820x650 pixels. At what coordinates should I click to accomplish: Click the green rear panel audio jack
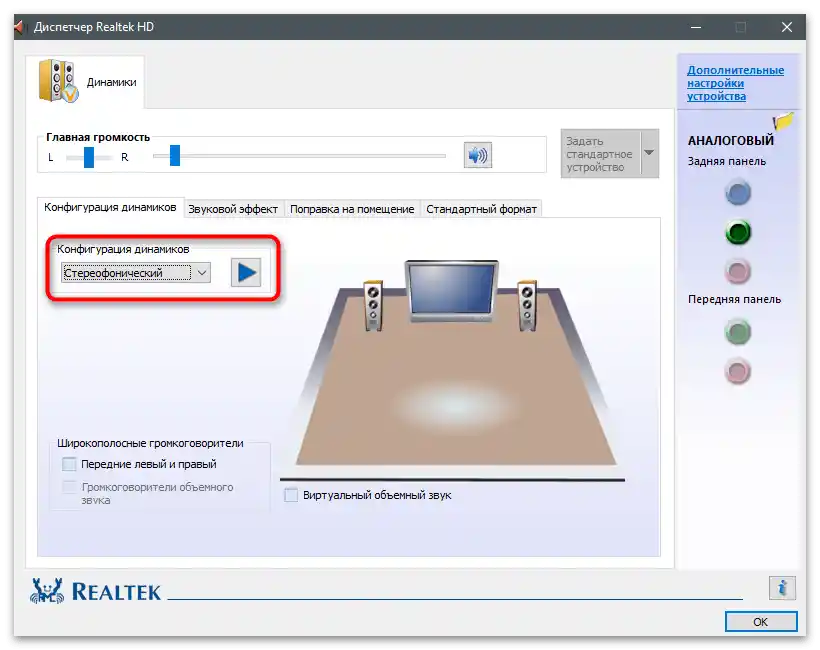[x=738, y=232]
